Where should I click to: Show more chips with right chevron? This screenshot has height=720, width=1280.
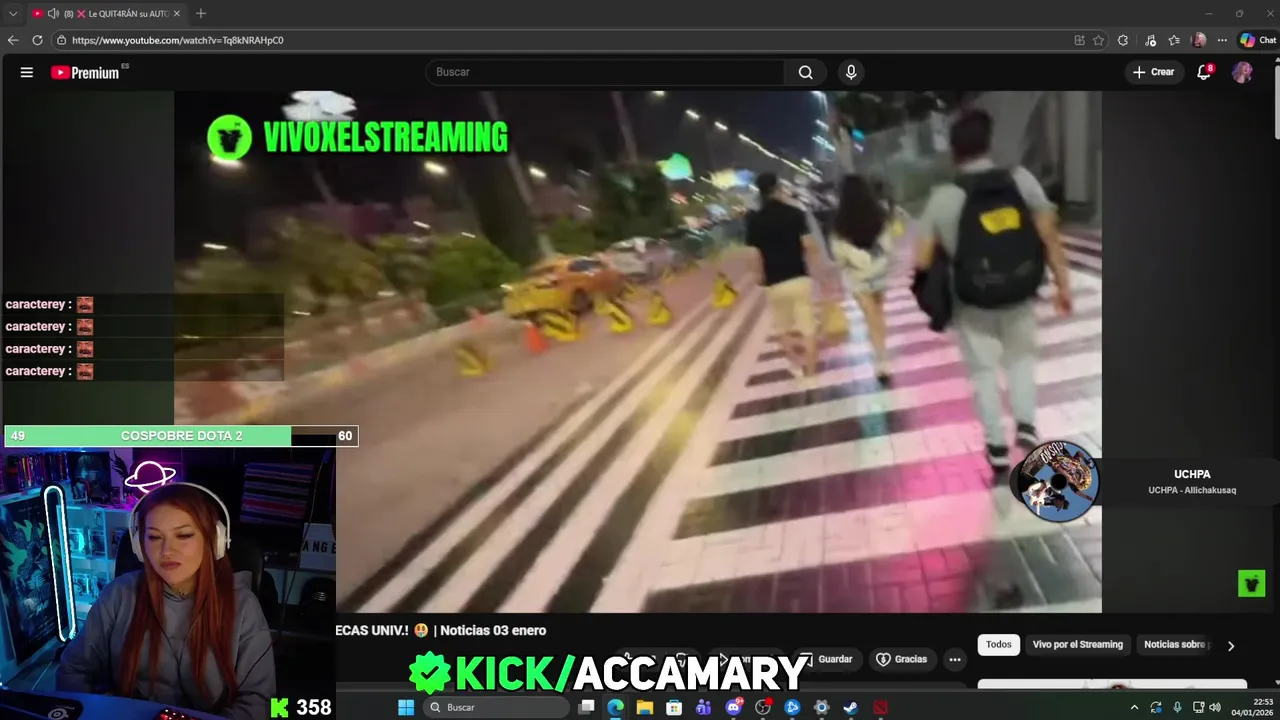pos(1231,646)
